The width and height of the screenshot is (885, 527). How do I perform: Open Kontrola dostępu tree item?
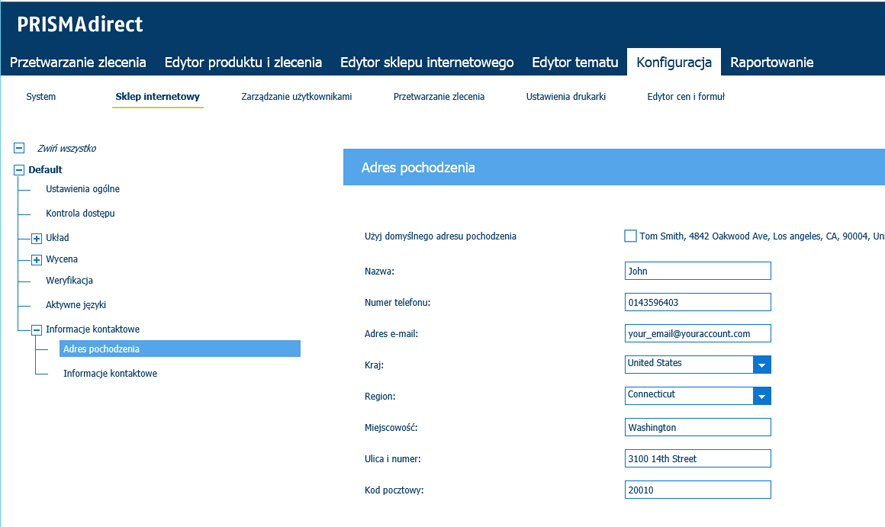pyautogui.click(x=80, y=213)
